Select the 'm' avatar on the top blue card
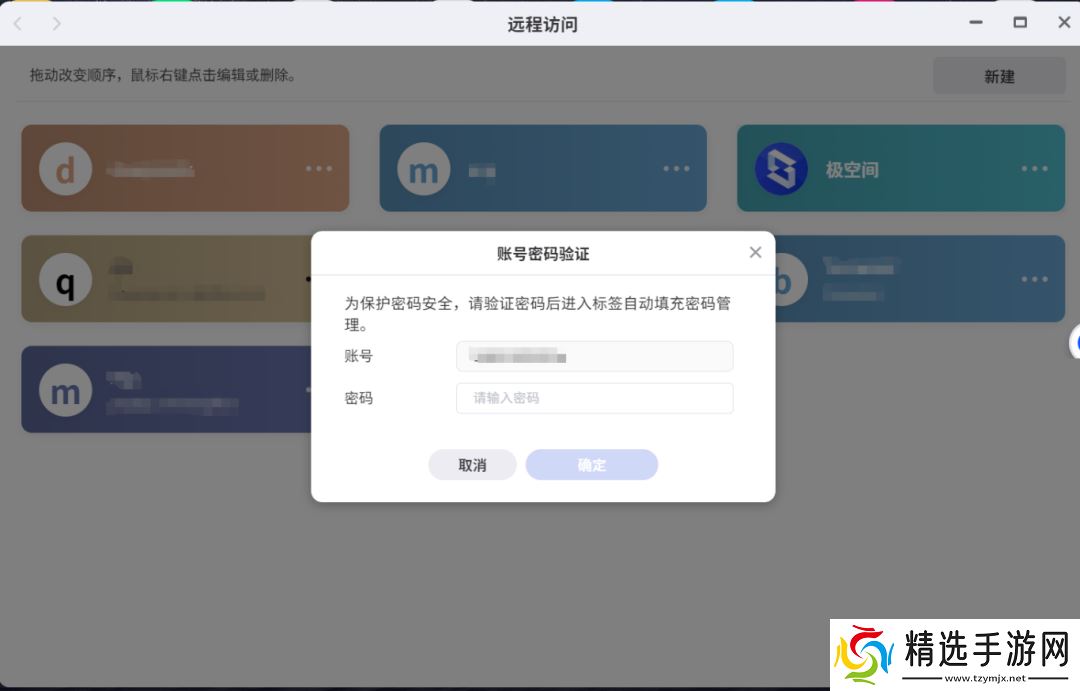Viewport: 1080px width, 691px height. coord(423,169)
